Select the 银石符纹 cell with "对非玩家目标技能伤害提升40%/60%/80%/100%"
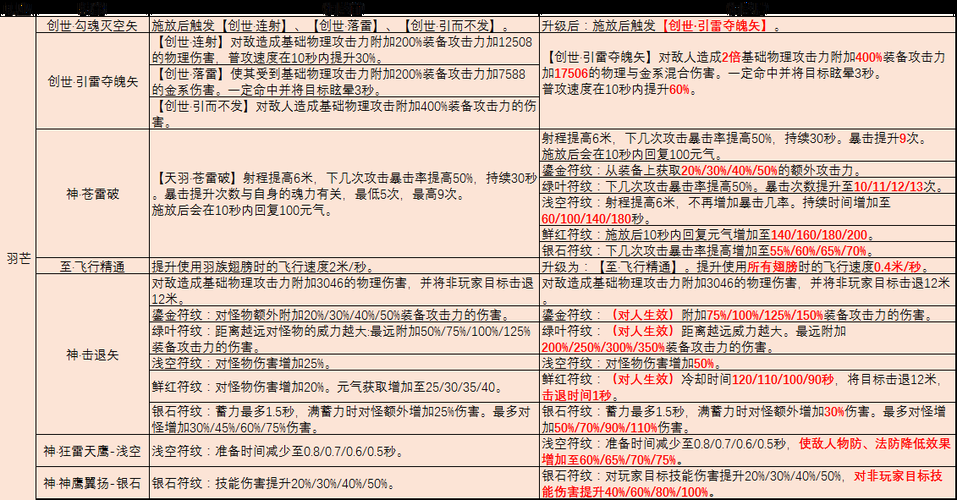Screen dimensions: 957x500 (748, 483)
